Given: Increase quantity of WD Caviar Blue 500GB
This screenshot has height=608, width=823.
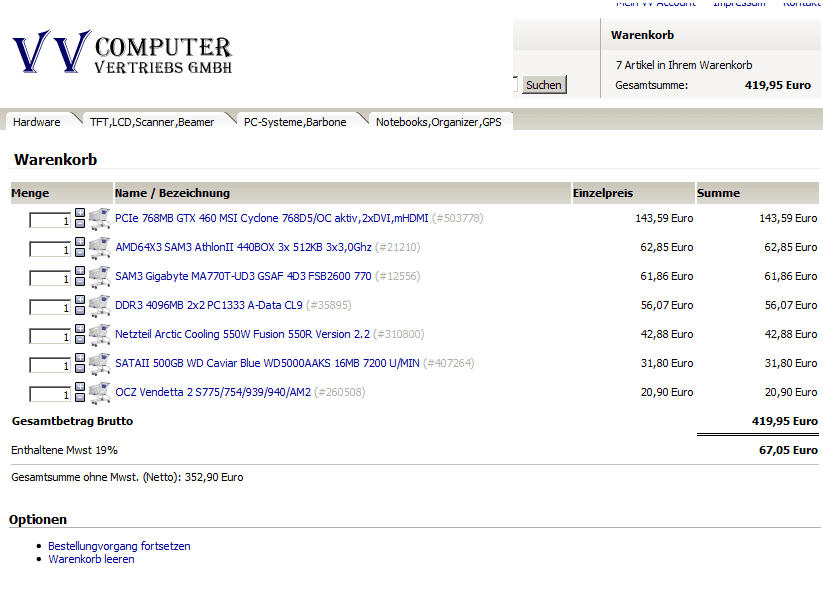Looking at the screenshot, I should point(80,358).
